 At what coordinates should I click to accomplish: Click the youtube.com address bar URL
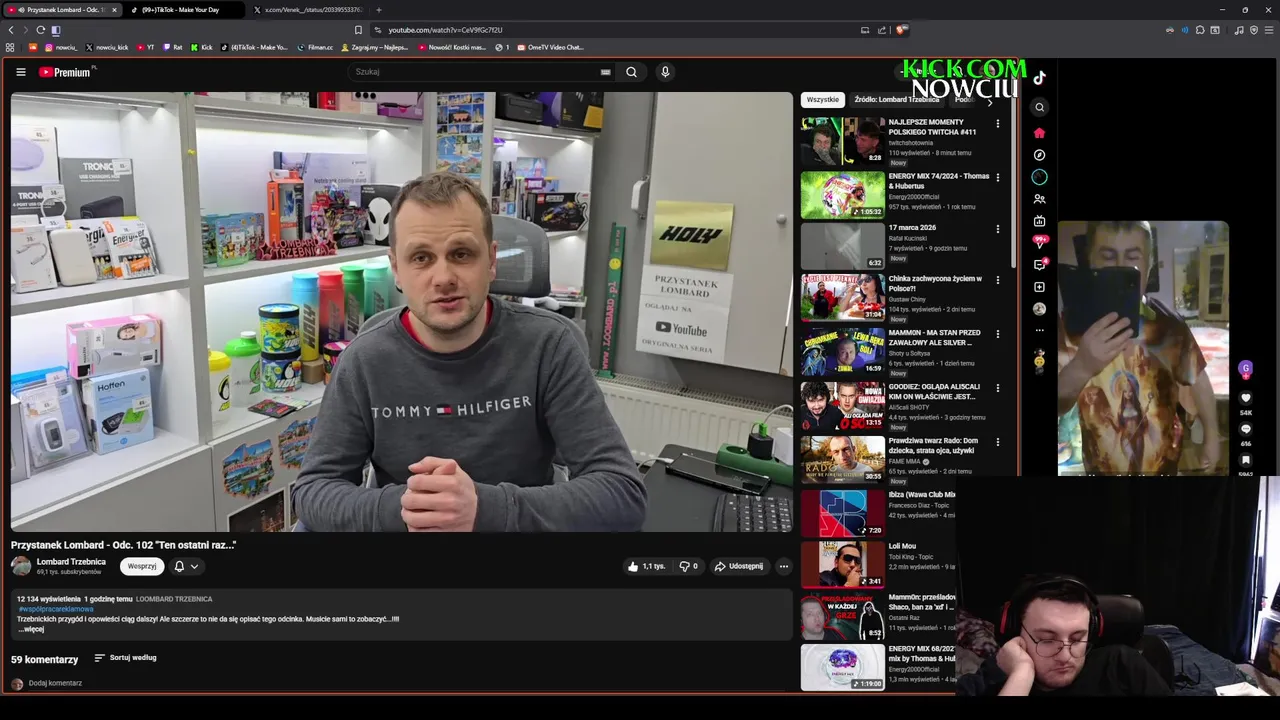pos(445,30)
